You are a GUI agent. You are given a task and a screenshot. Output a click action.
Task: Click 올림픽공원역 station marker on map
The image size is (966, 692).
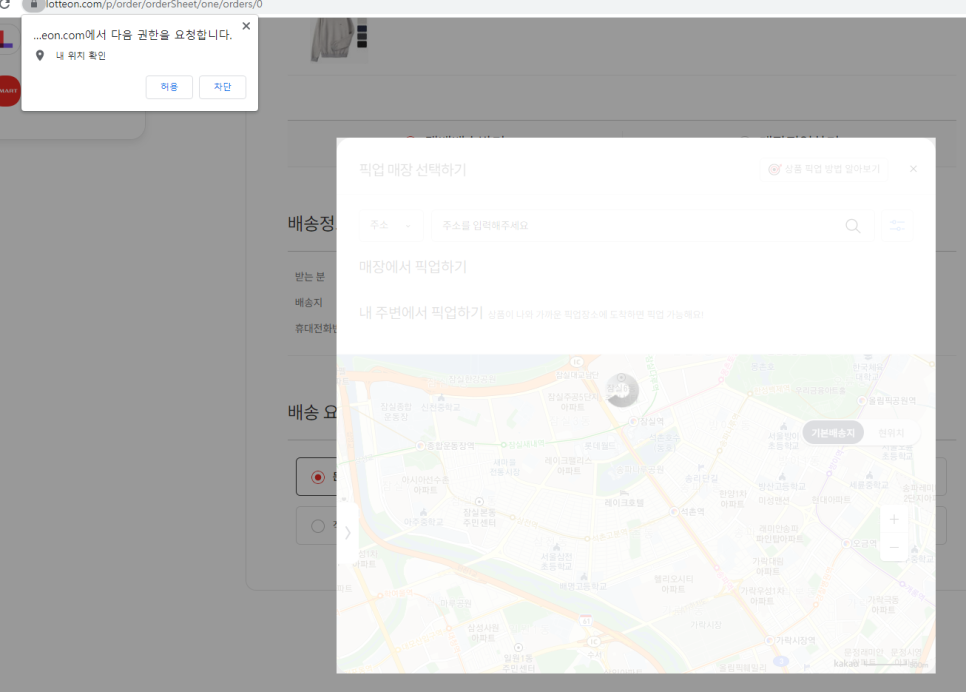click(x=862, y=401)
